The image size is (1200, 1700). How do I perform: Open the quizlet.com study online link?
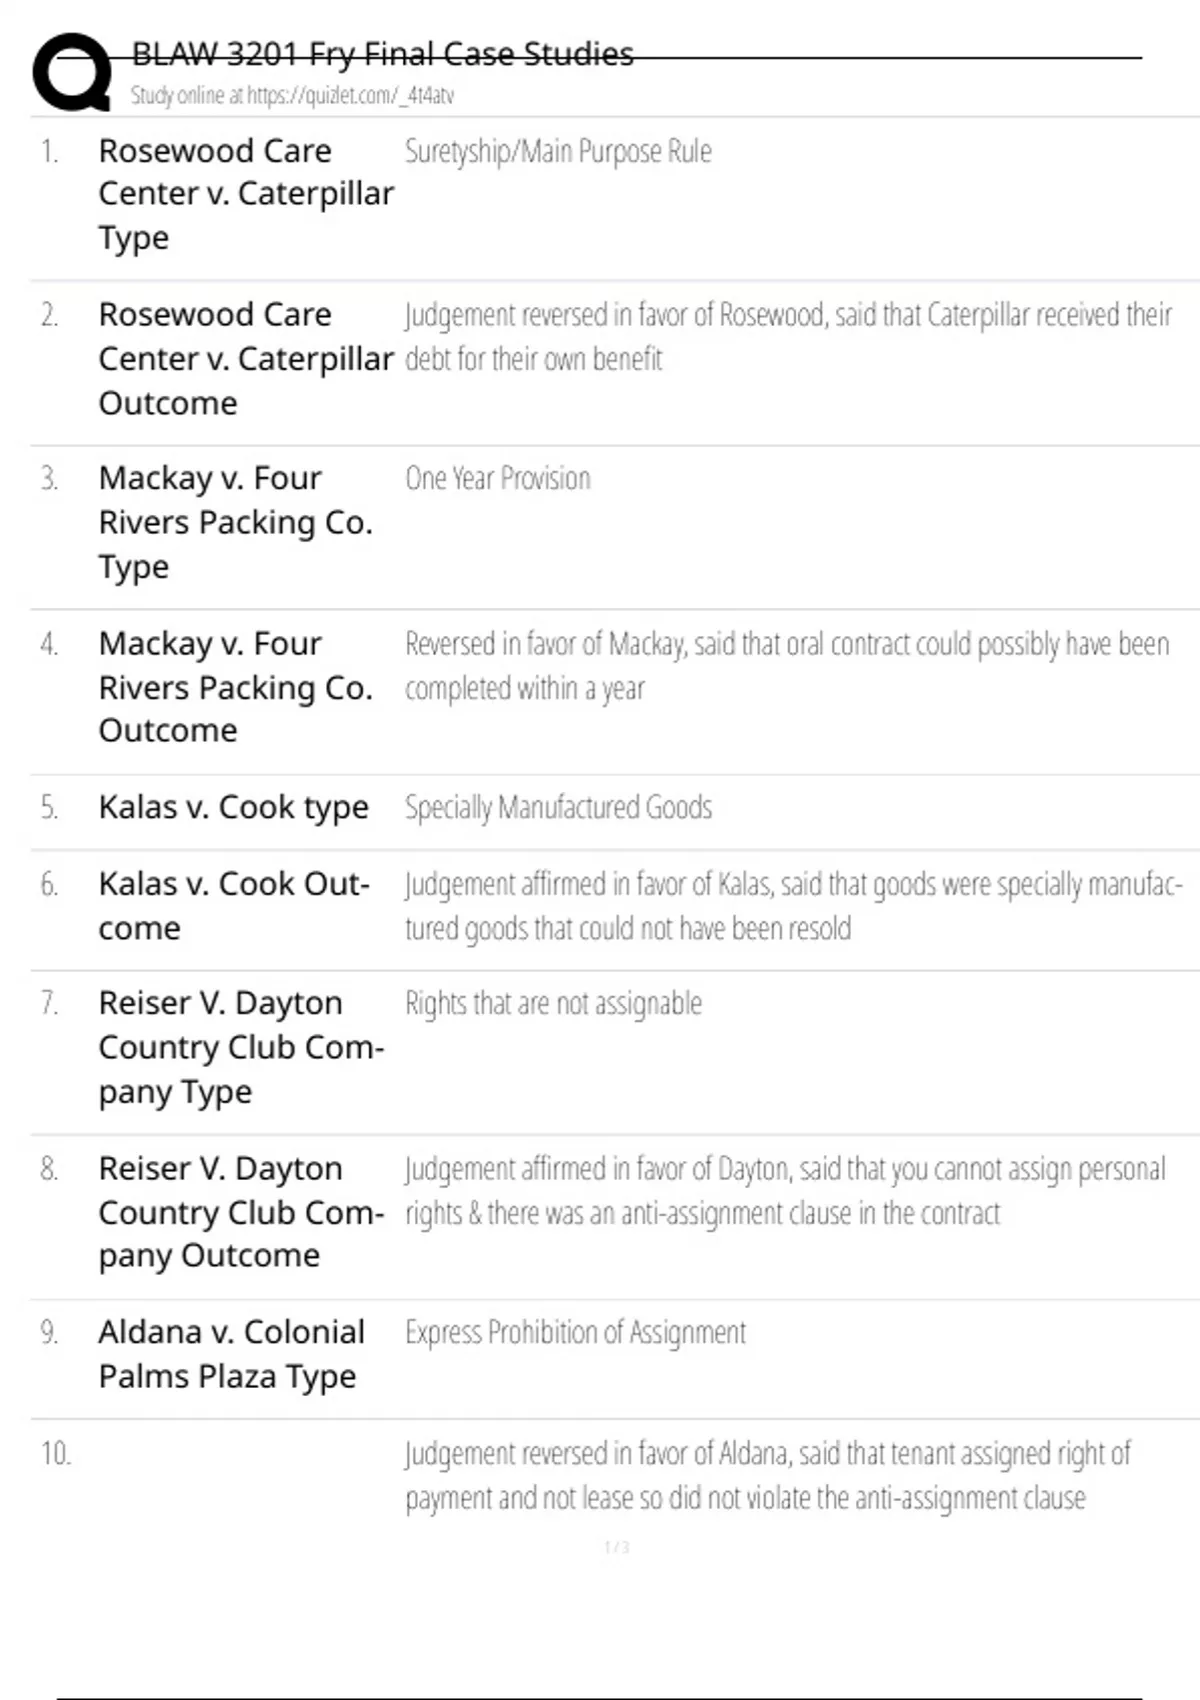point(291,96)
